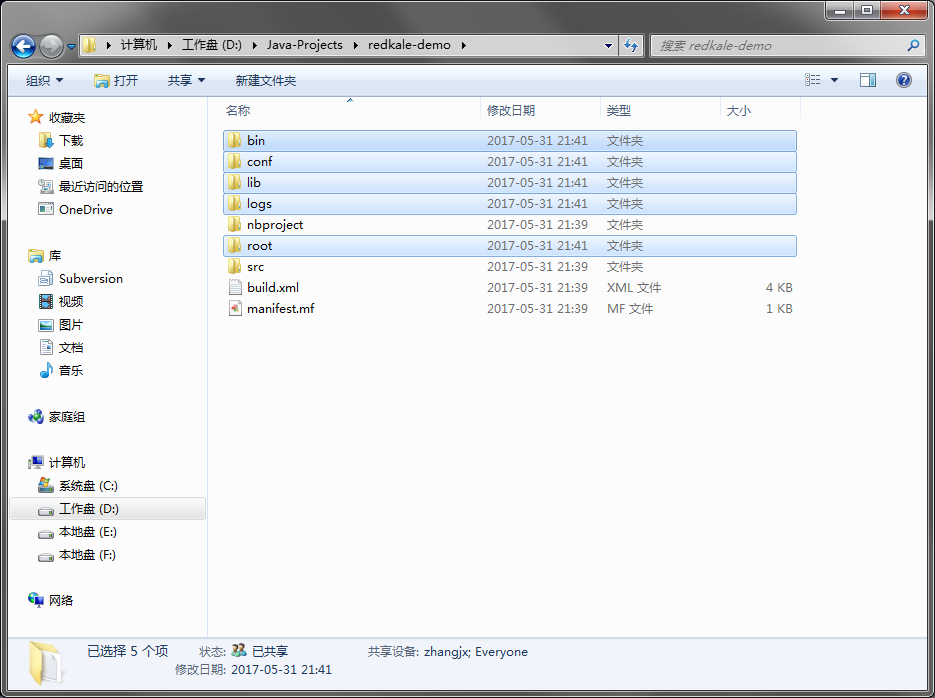Open the 共享 dropdown menu

(185, 80)
